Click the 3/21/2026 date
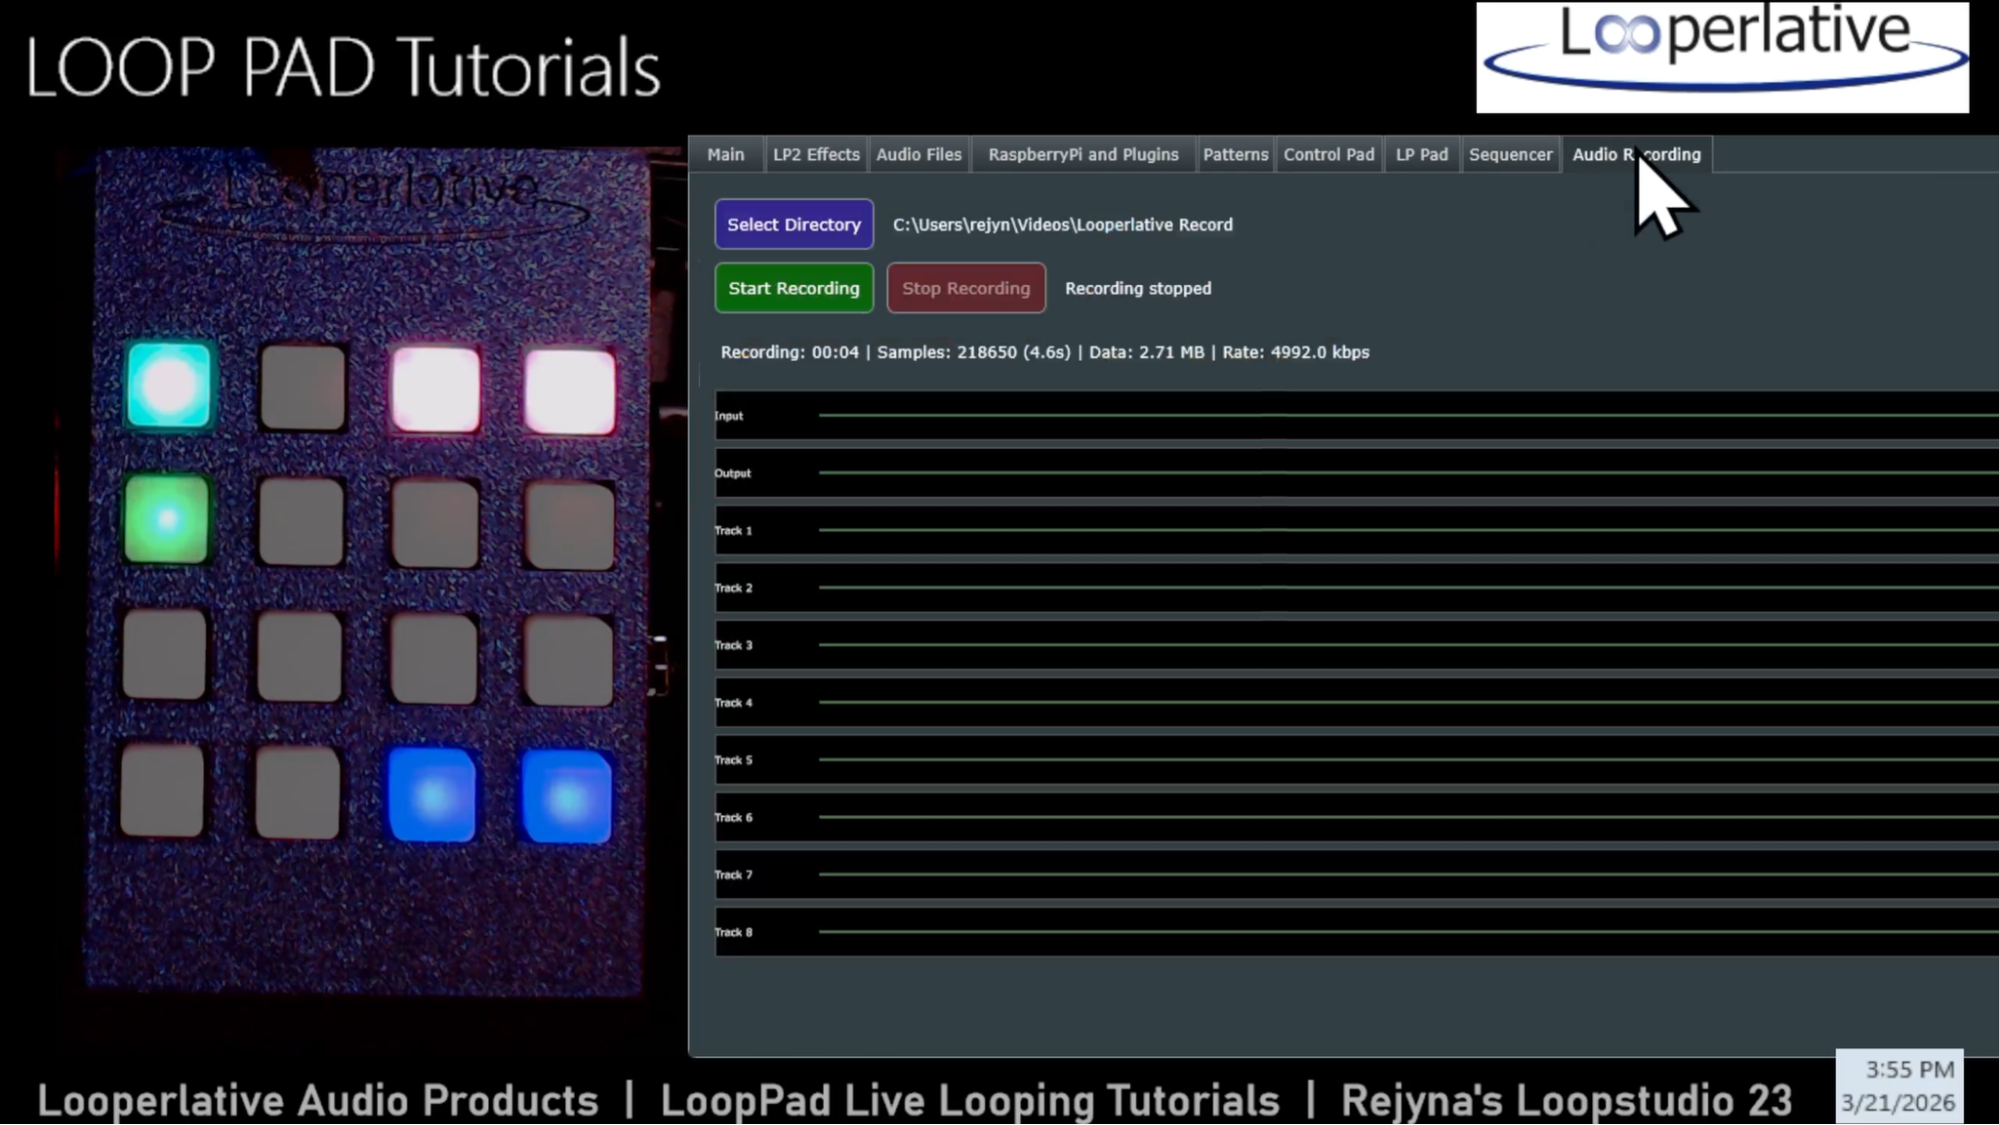Viewport: 1999px width, 1125px height. tap(1898, 1103)
